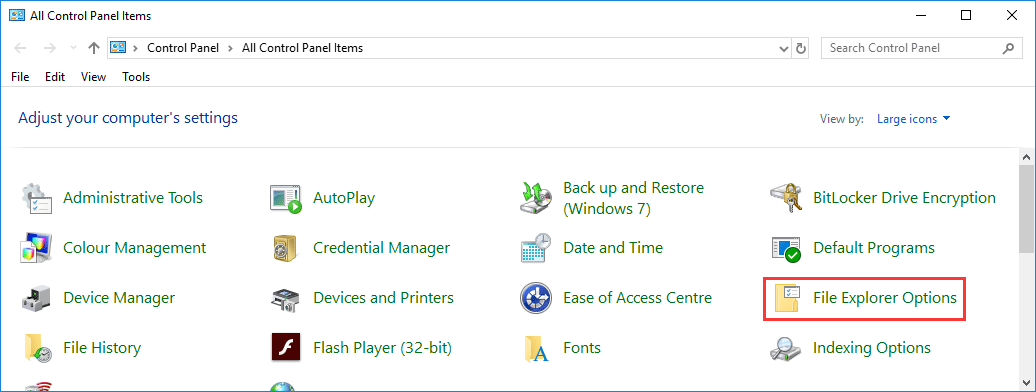Open the File Explorer Options link
The width and height of the screenshot is (1036, 392).
[885, 298]
